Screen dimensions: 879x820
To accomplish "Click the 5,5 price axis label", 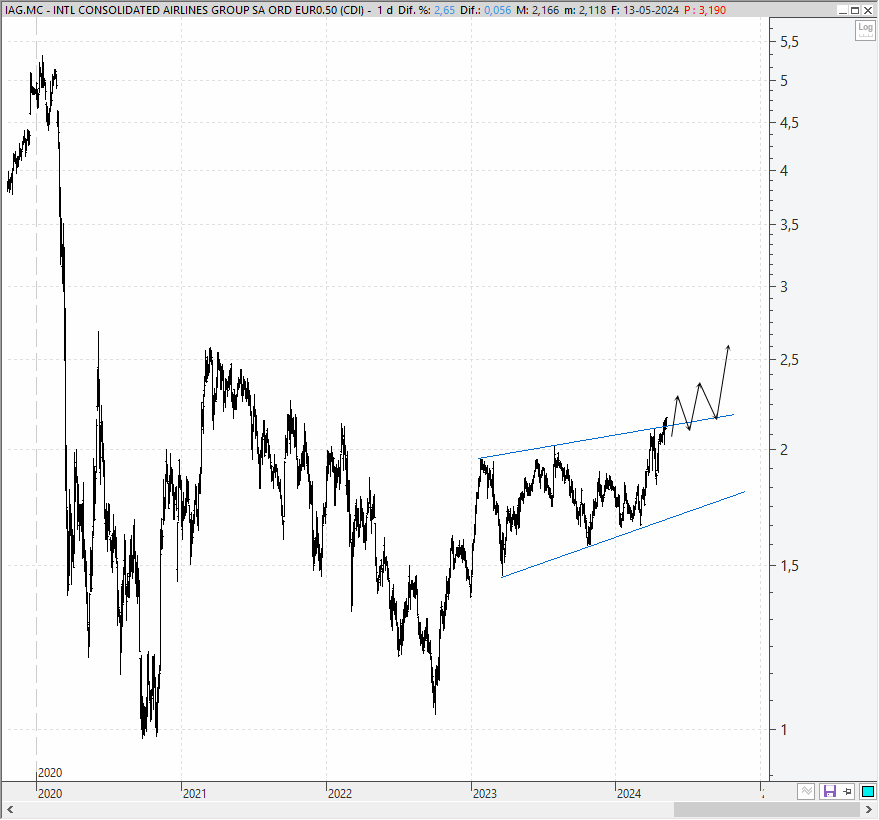I will click(789, 41).
